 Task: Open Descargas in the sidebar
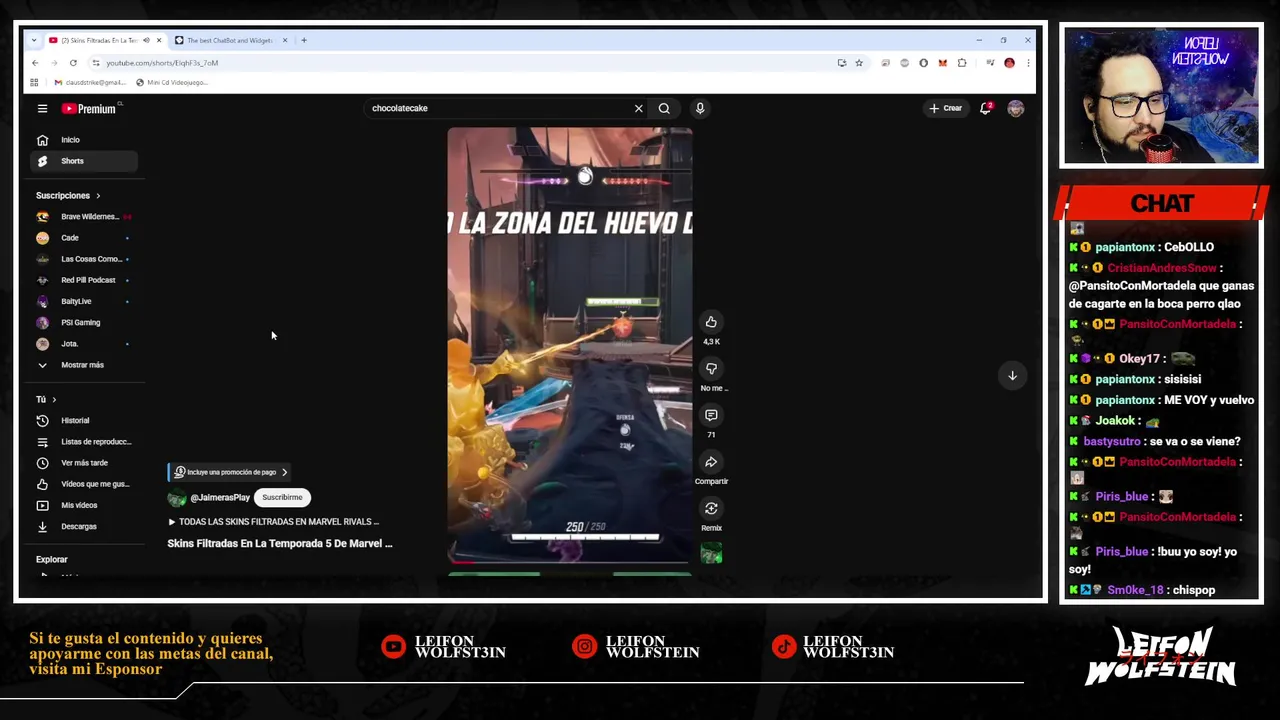[84, 526]
